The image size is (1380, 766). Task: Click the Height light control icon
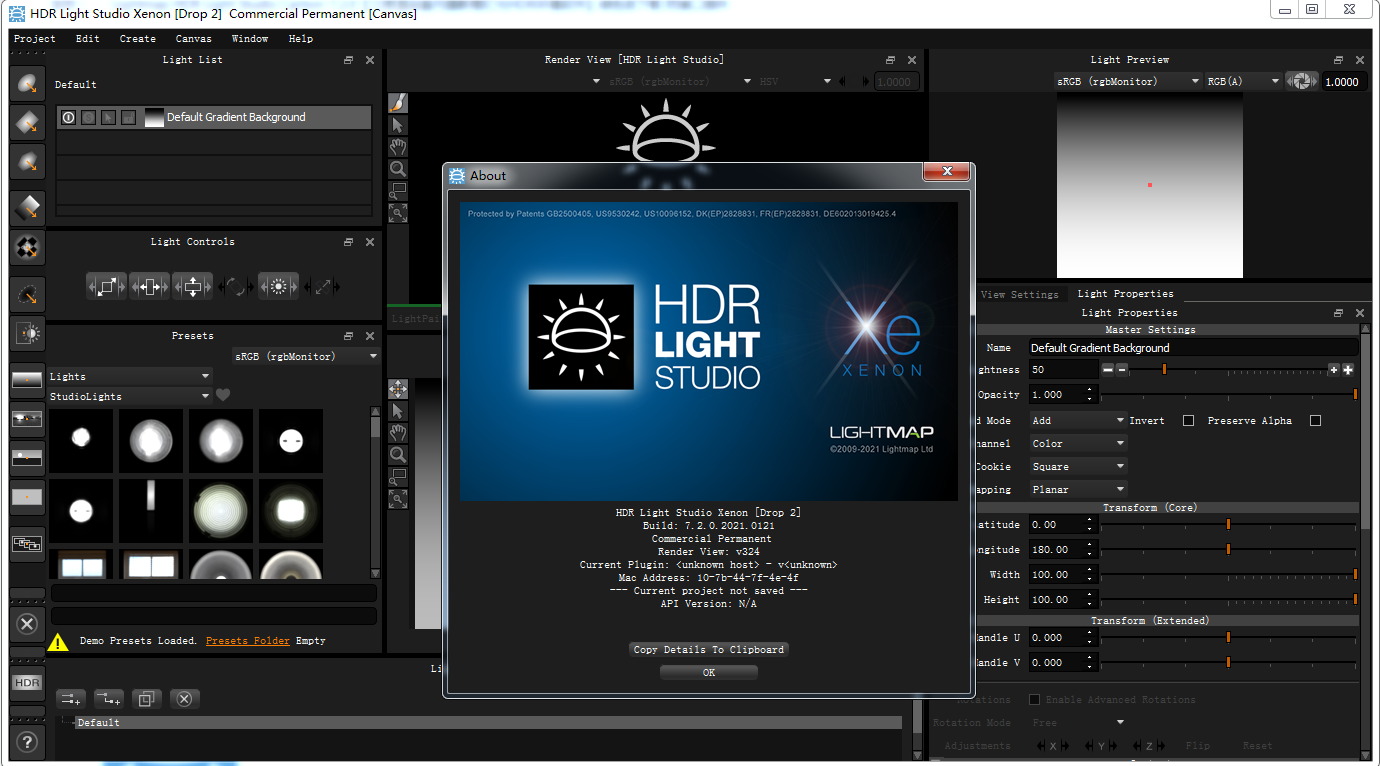point(192,286)
